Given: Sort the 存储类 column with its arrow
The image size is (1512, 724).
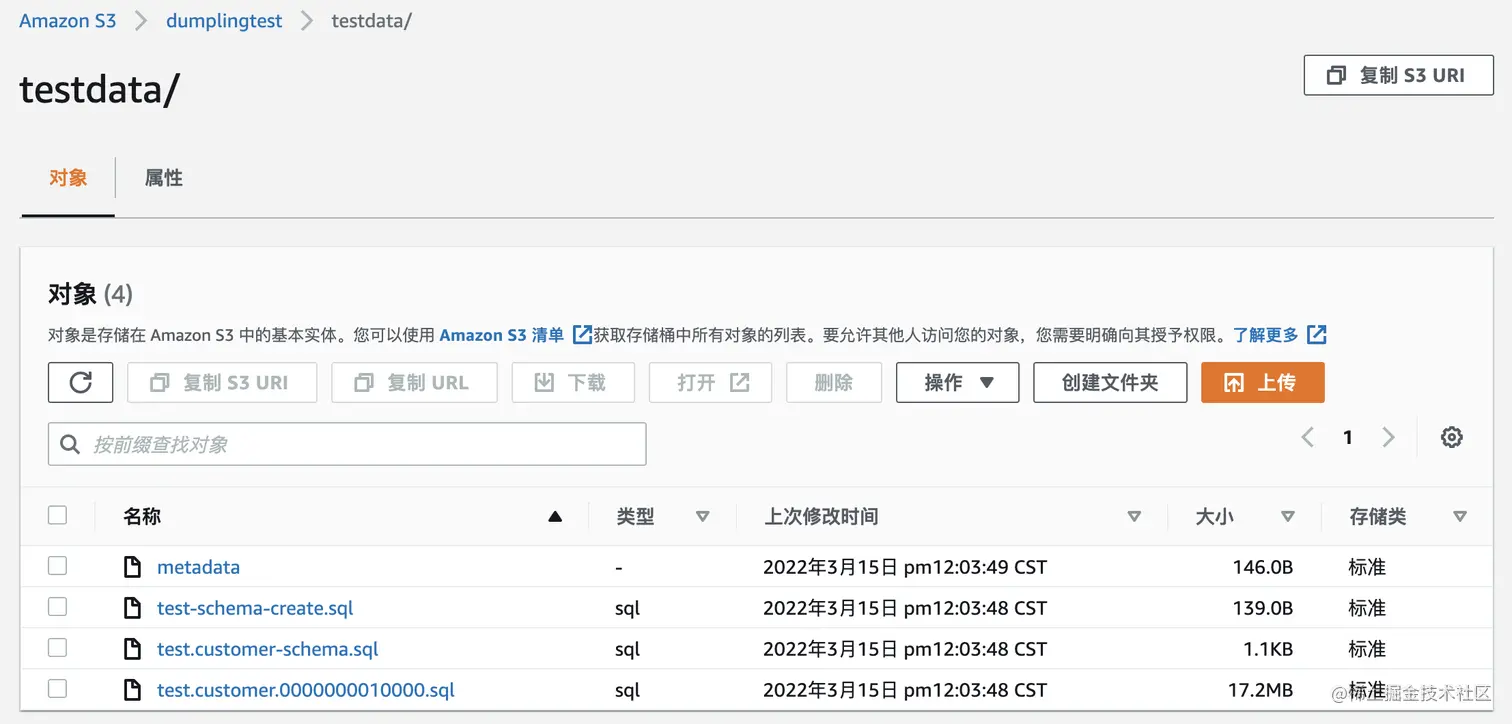Looking at the screenshot, I should 1460,517.
